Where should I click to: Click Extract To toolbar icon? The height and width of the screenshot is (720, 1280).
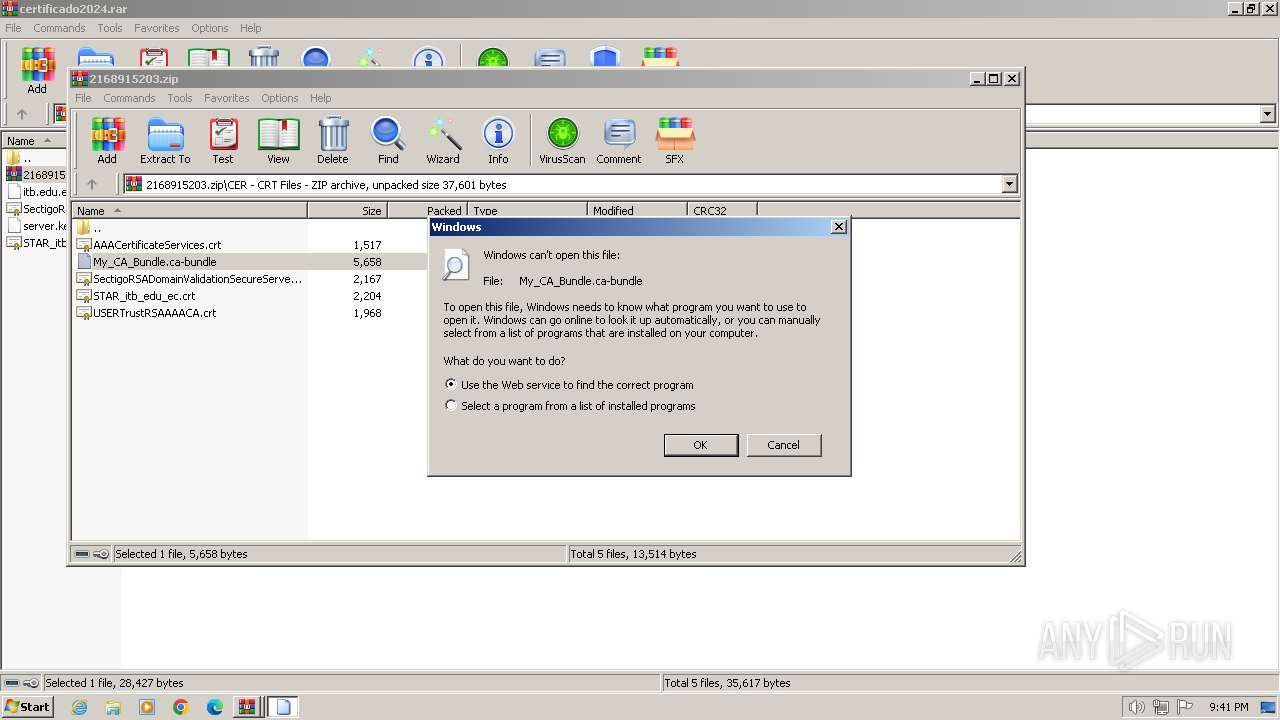click(x=165, y=140)
